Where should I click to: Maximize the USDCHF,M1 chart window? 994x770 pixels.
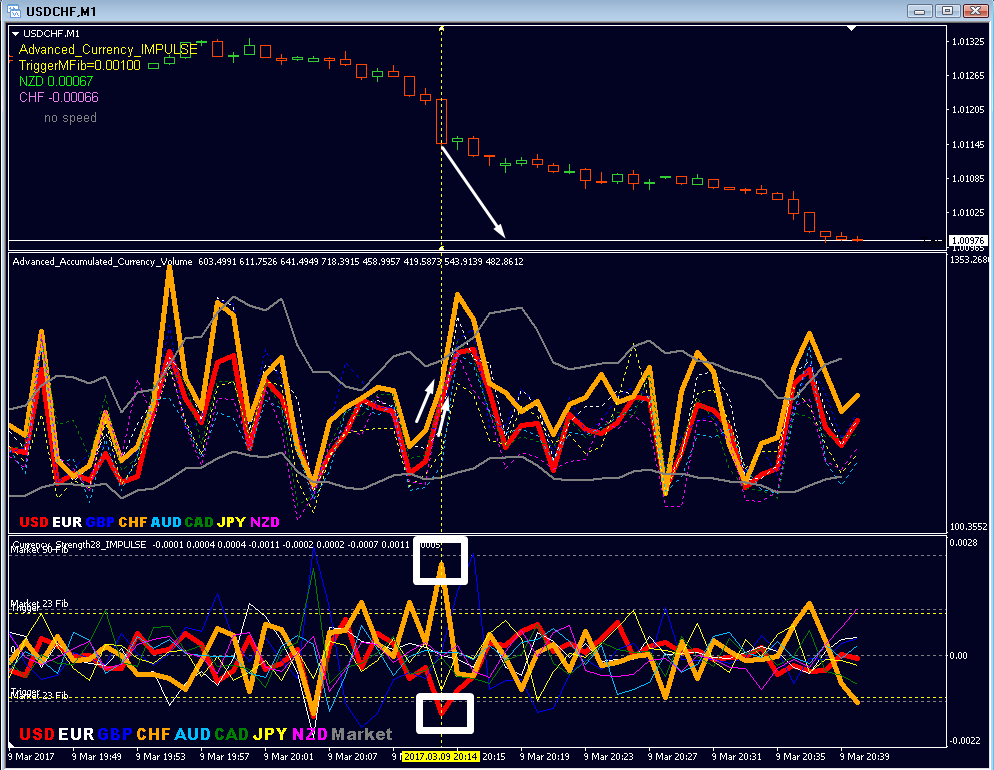[947, 11]
